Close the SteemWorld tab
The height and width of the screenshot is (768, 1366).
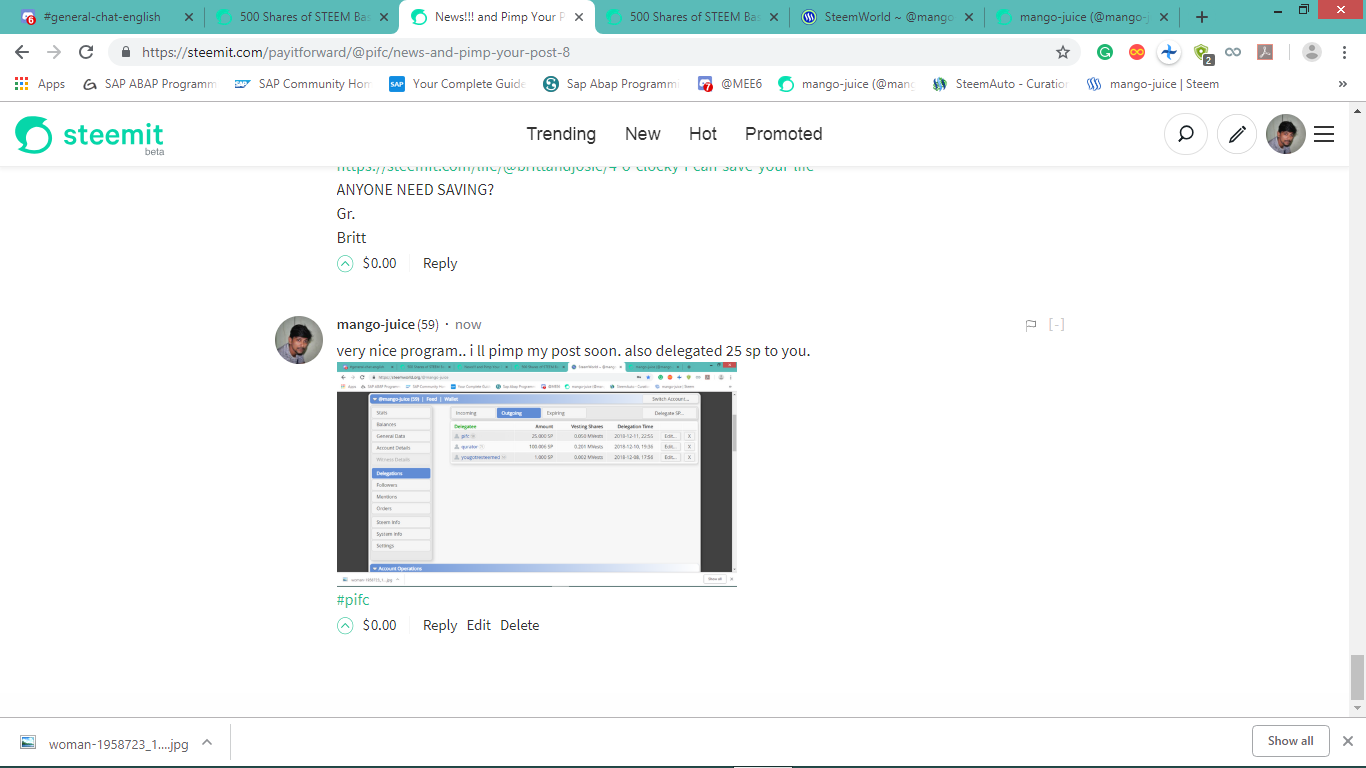(x=968, y=17)
